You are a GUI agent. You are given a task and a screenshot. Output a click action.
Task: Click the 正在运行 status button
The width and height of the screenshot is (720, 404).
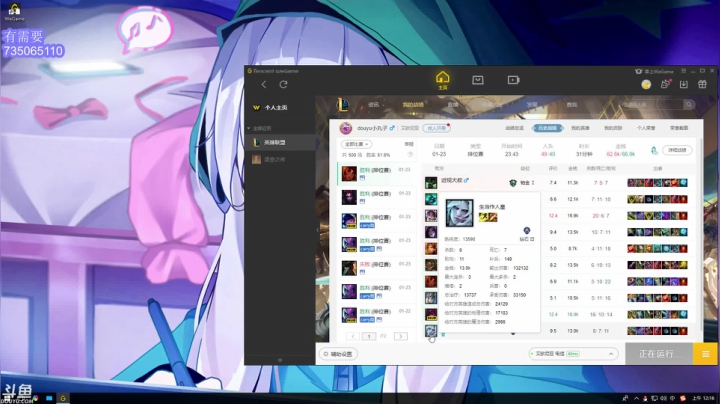click(659, 354)
